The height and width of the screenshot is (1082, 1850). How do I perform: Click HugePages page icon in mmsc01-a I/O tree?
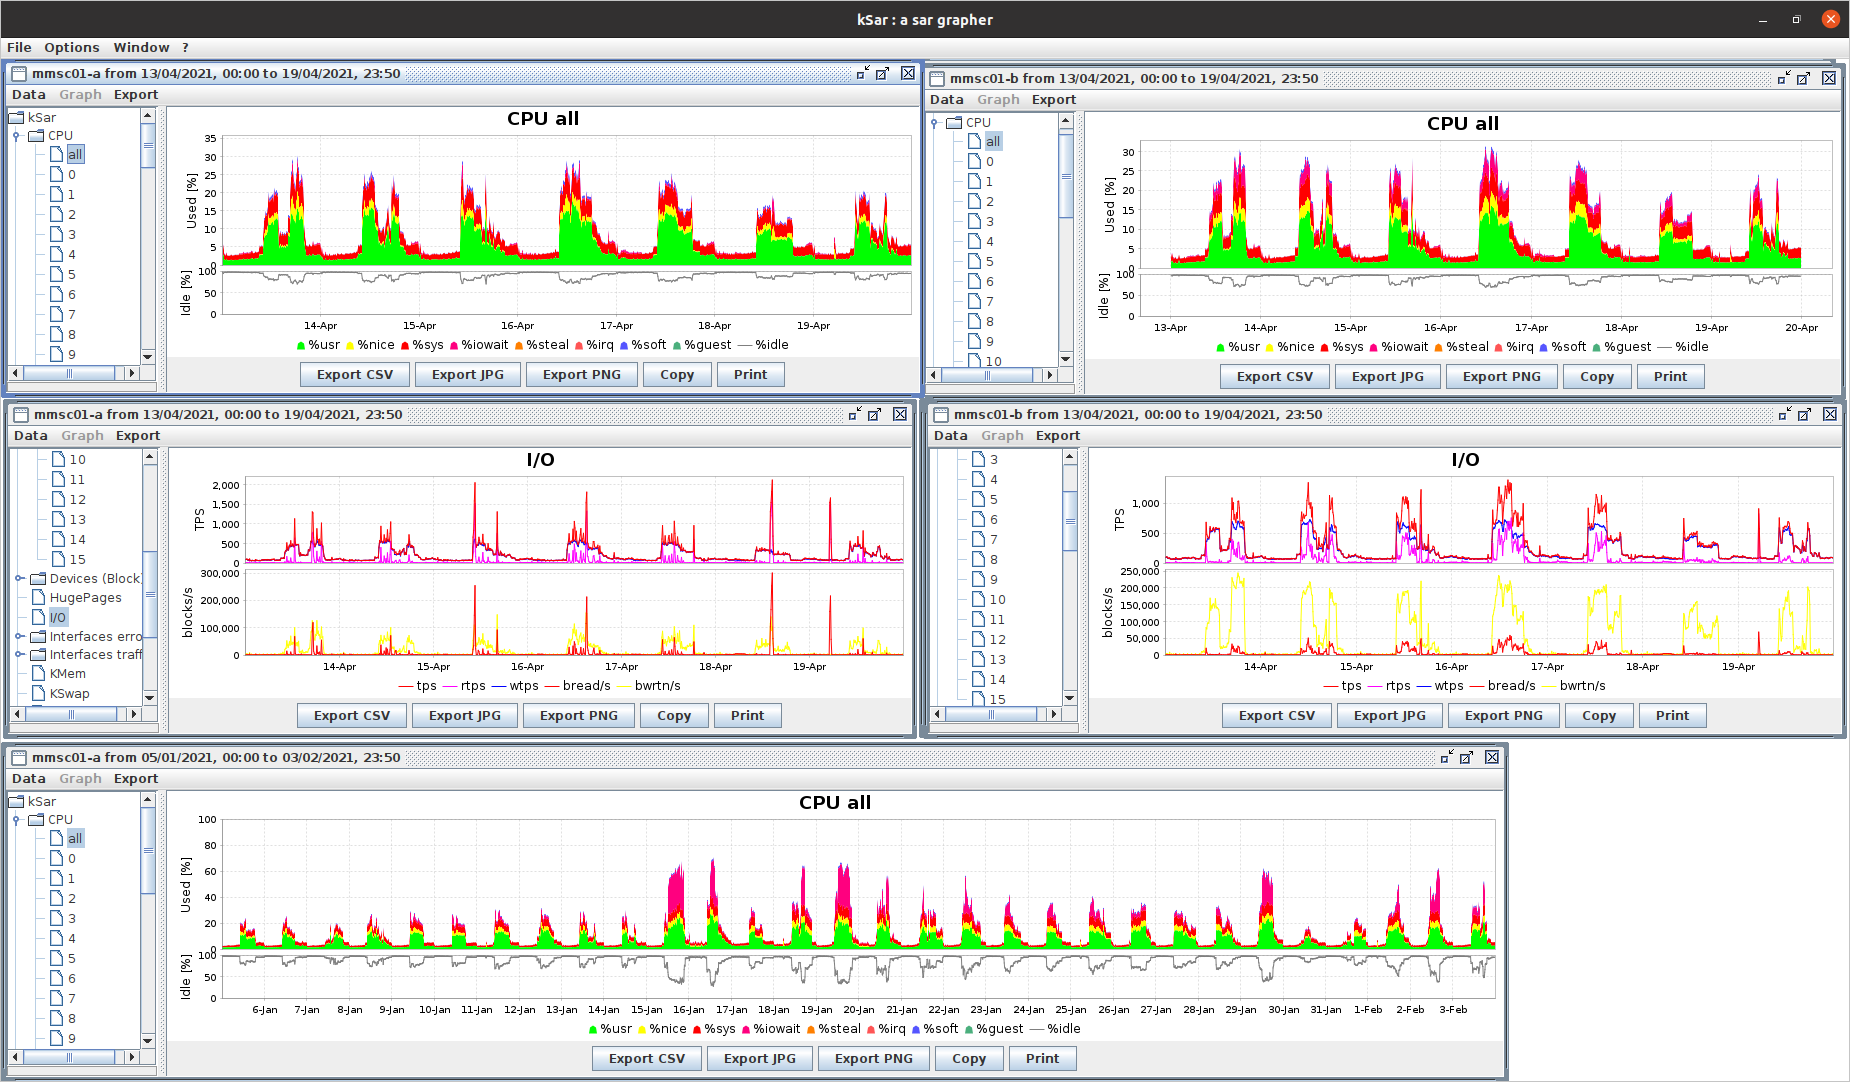(x=39, y=597)
